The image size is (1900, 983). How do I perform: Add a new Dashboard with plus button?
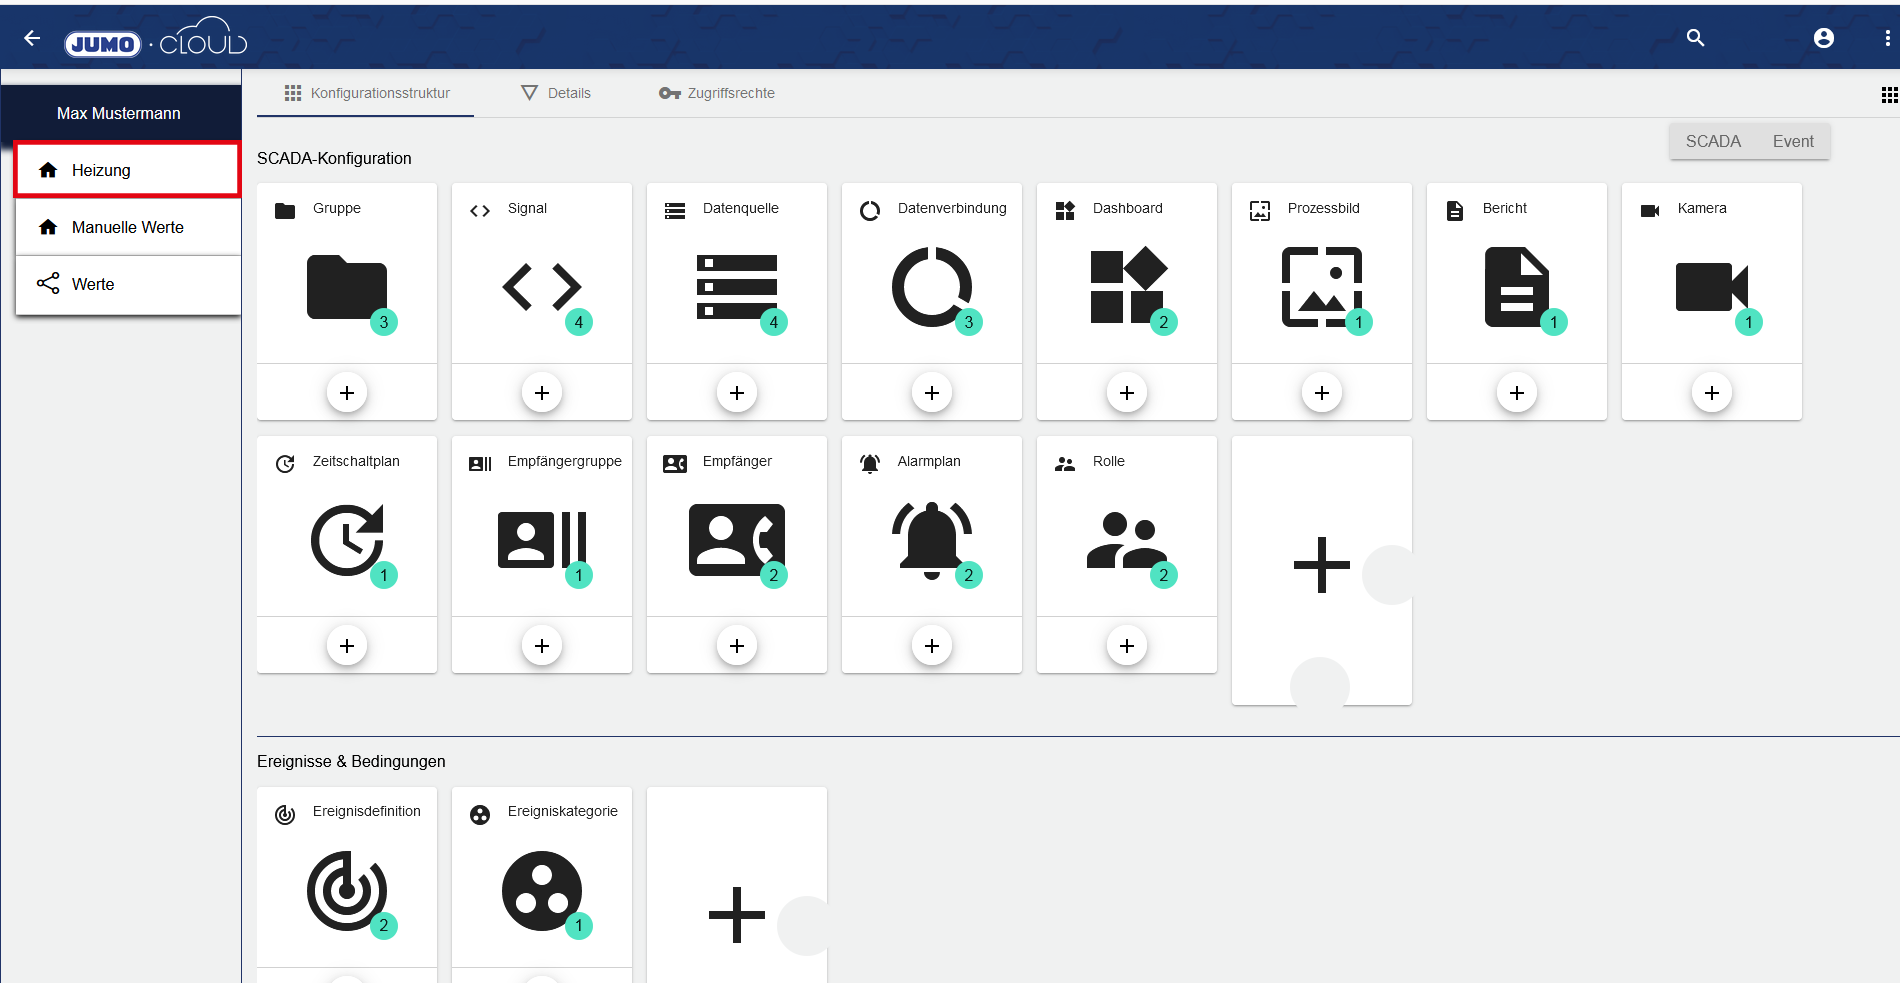tap(1126, 393)
